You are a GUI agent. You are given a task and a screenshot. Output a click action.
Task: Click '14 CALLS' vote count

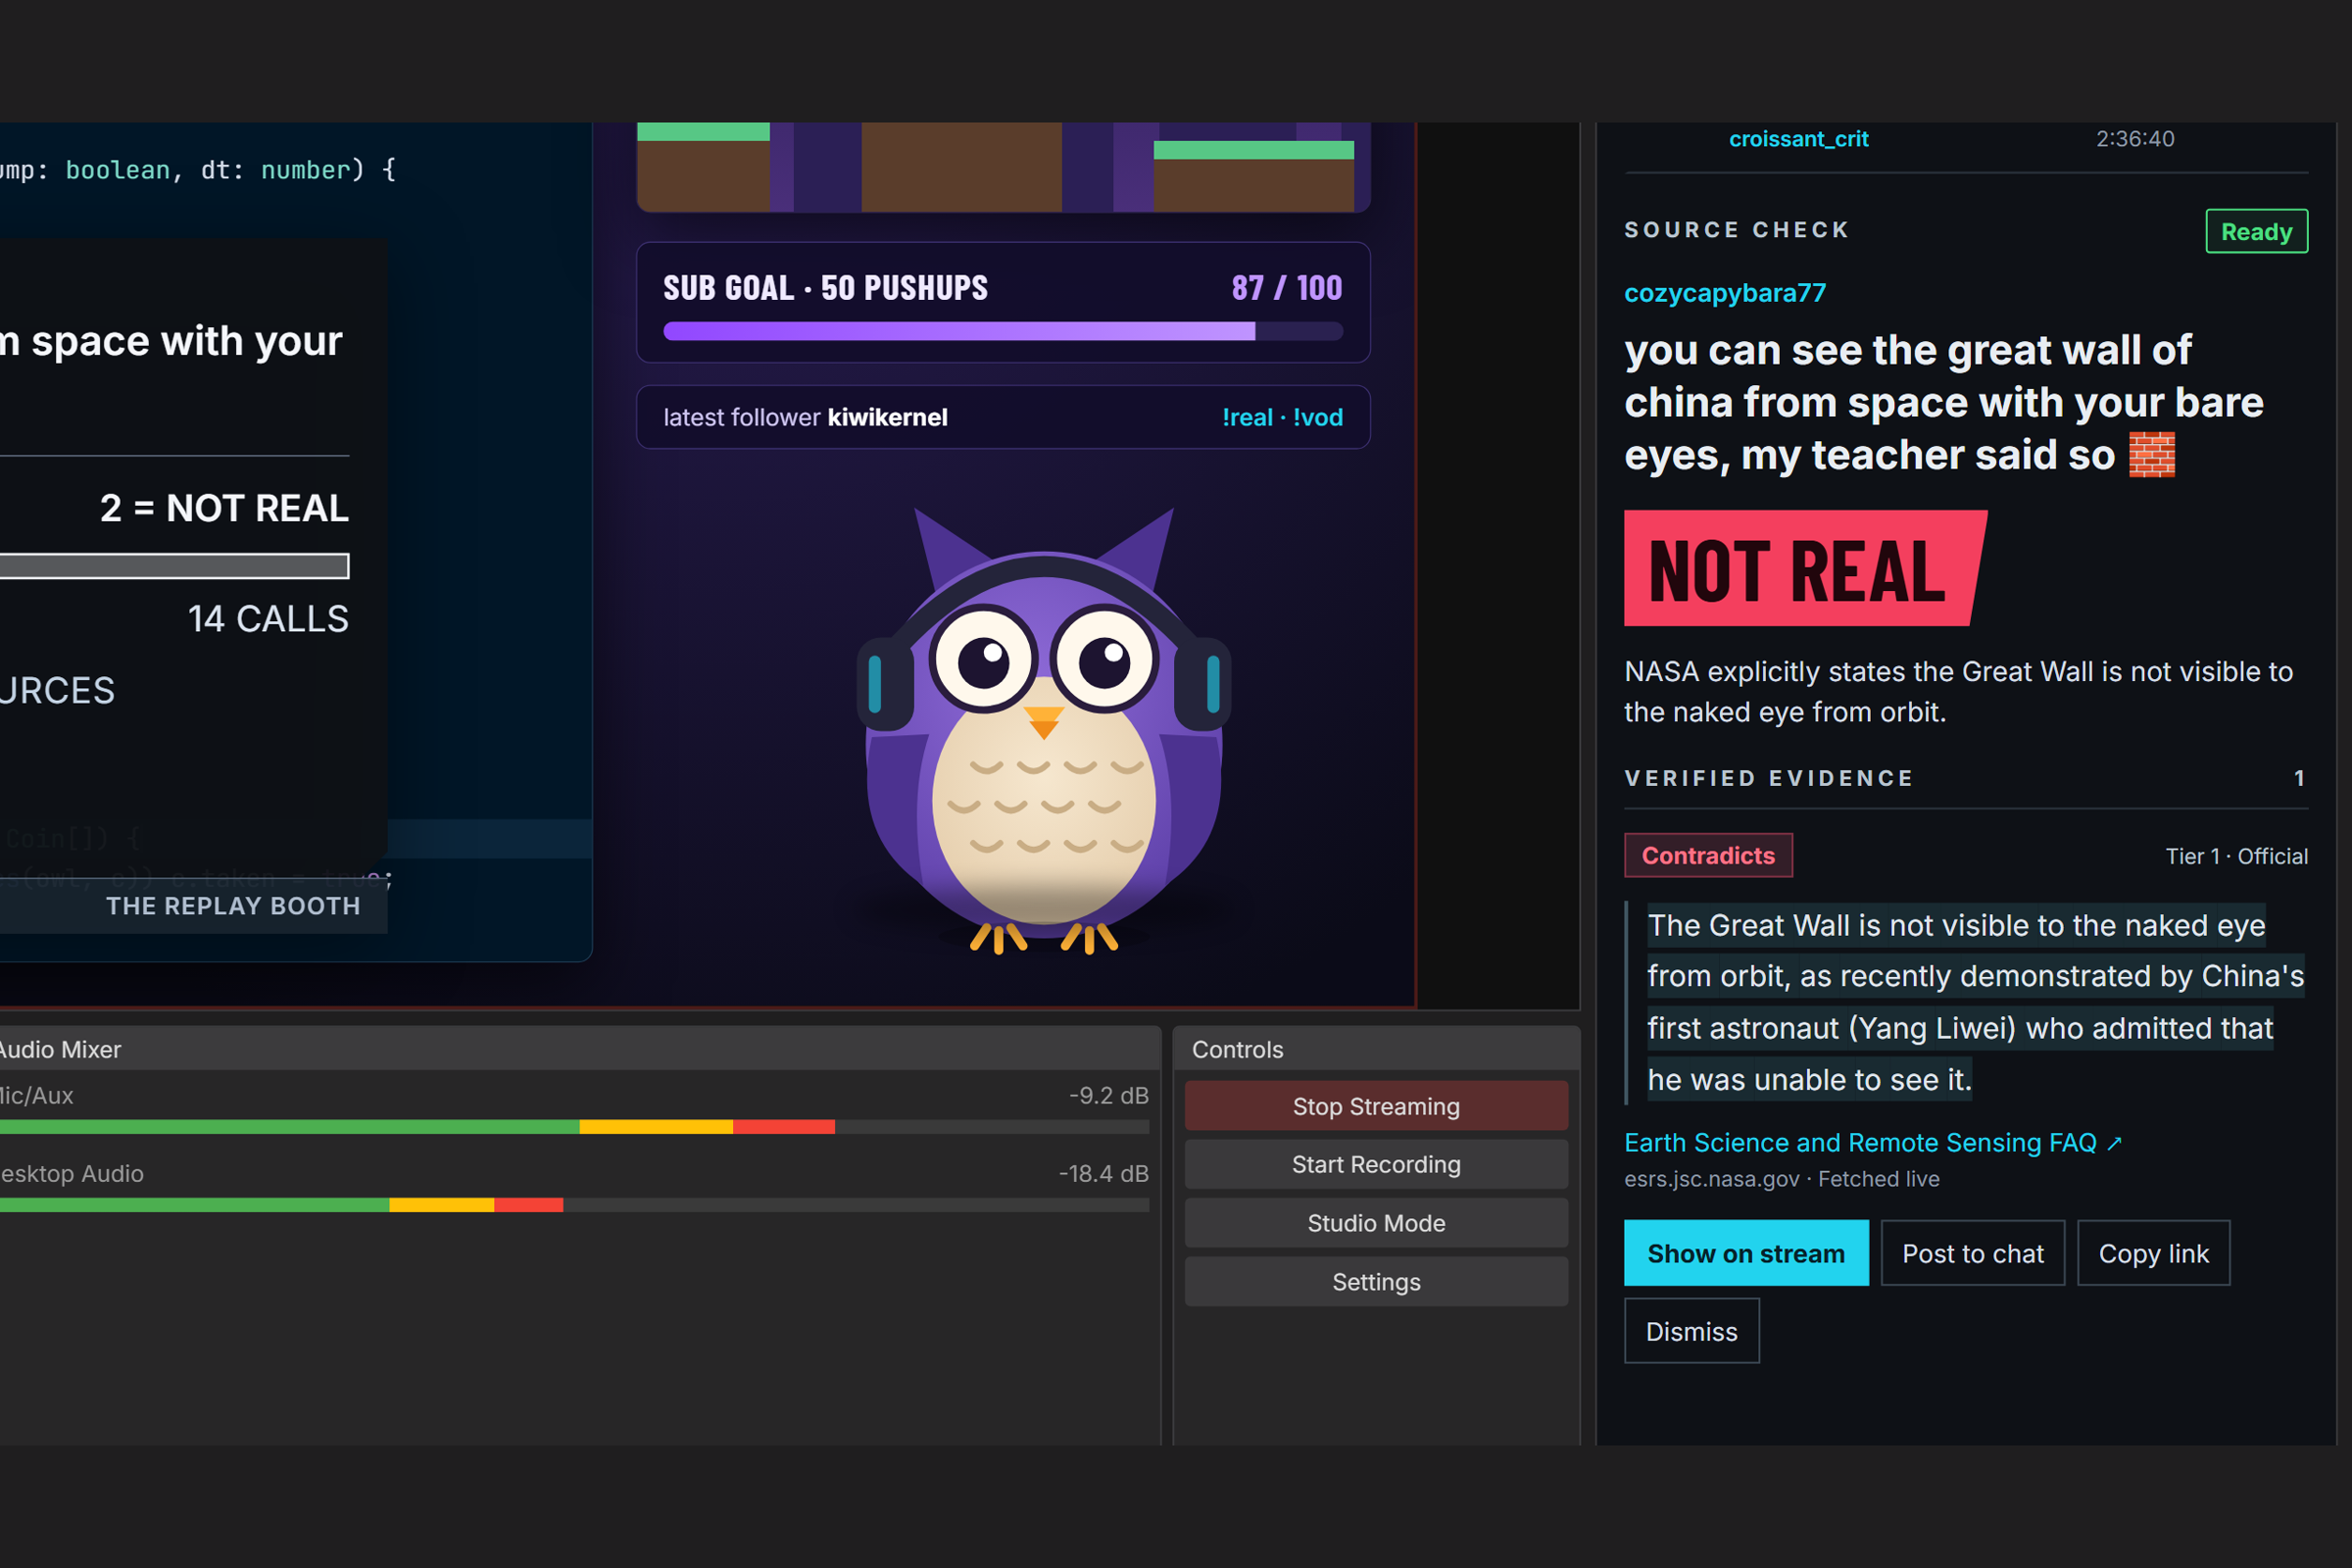[268, 619]
